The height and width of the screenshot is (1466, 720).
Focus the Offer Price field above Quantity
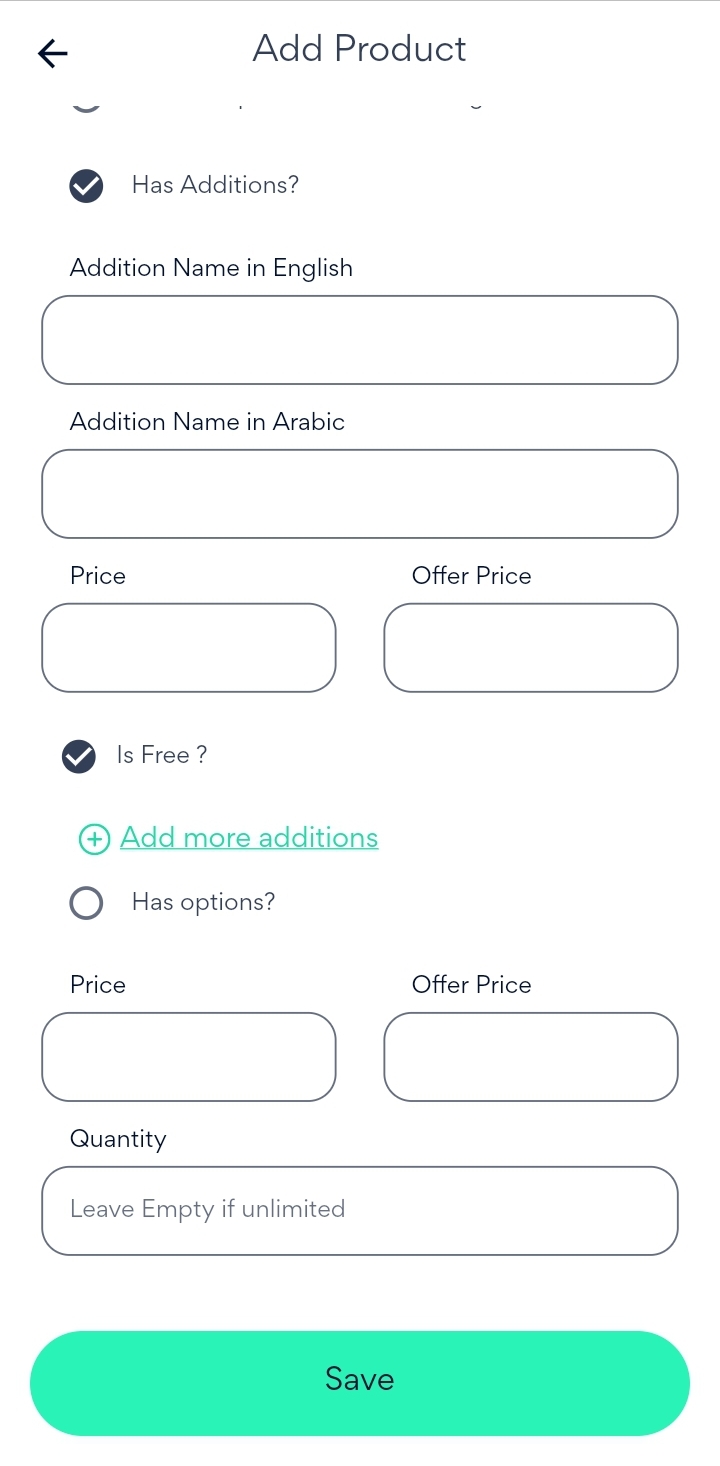531,1057
